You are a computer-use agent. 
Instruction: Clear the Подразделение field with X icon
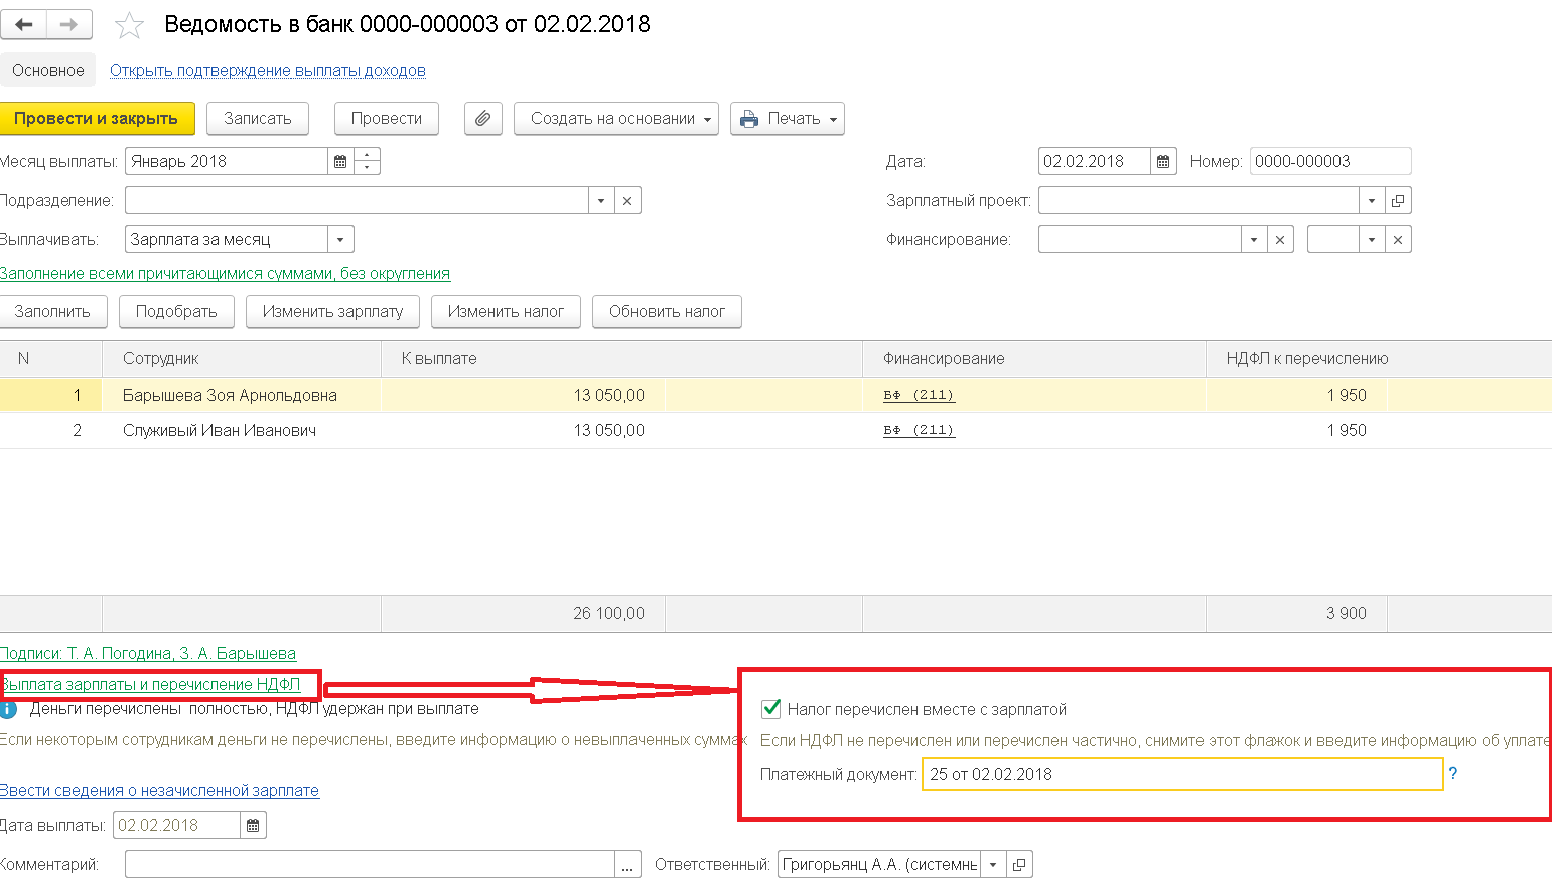pyautogui.click(x=627, y=200)
